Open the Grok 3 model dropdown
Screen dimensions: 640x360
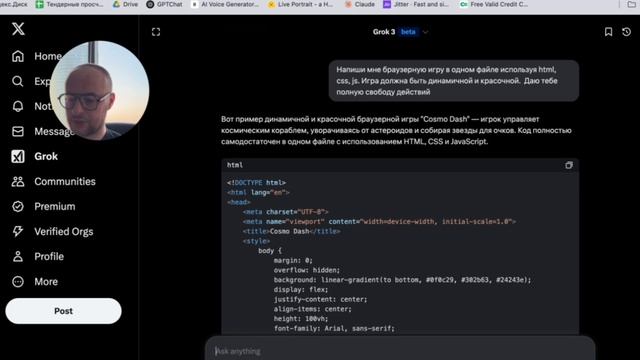(x=400, y=32)
